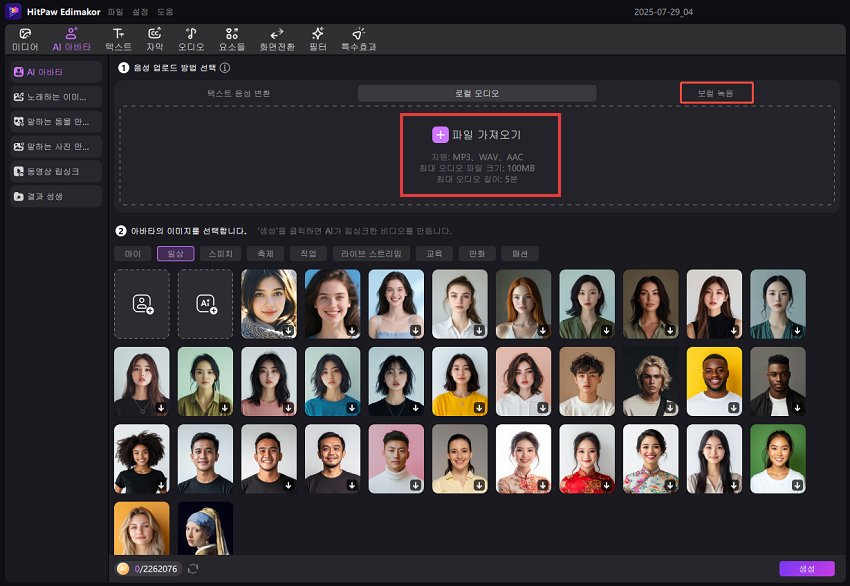850x586 pixels.
Task: Select AI 아바타 in the left sidebar
Action: point(56,72)
